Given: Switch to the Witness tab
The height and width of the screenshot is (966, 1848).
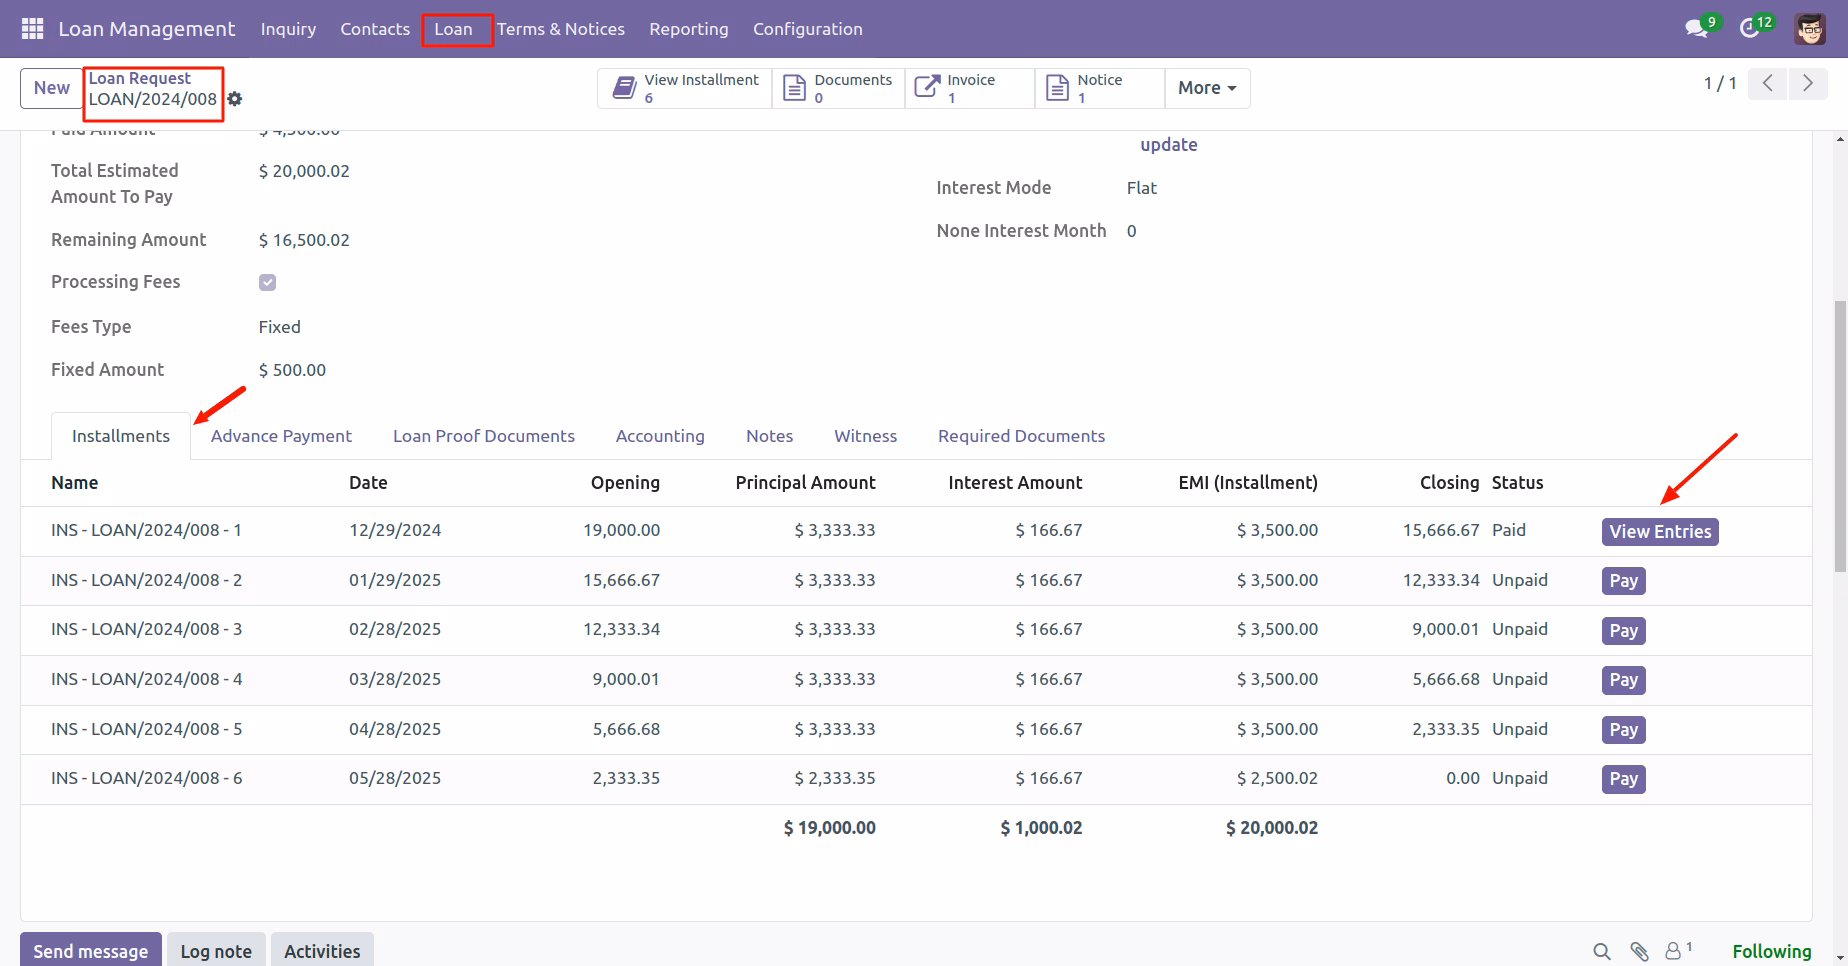Looking at the screenshot, I should 866,436.
